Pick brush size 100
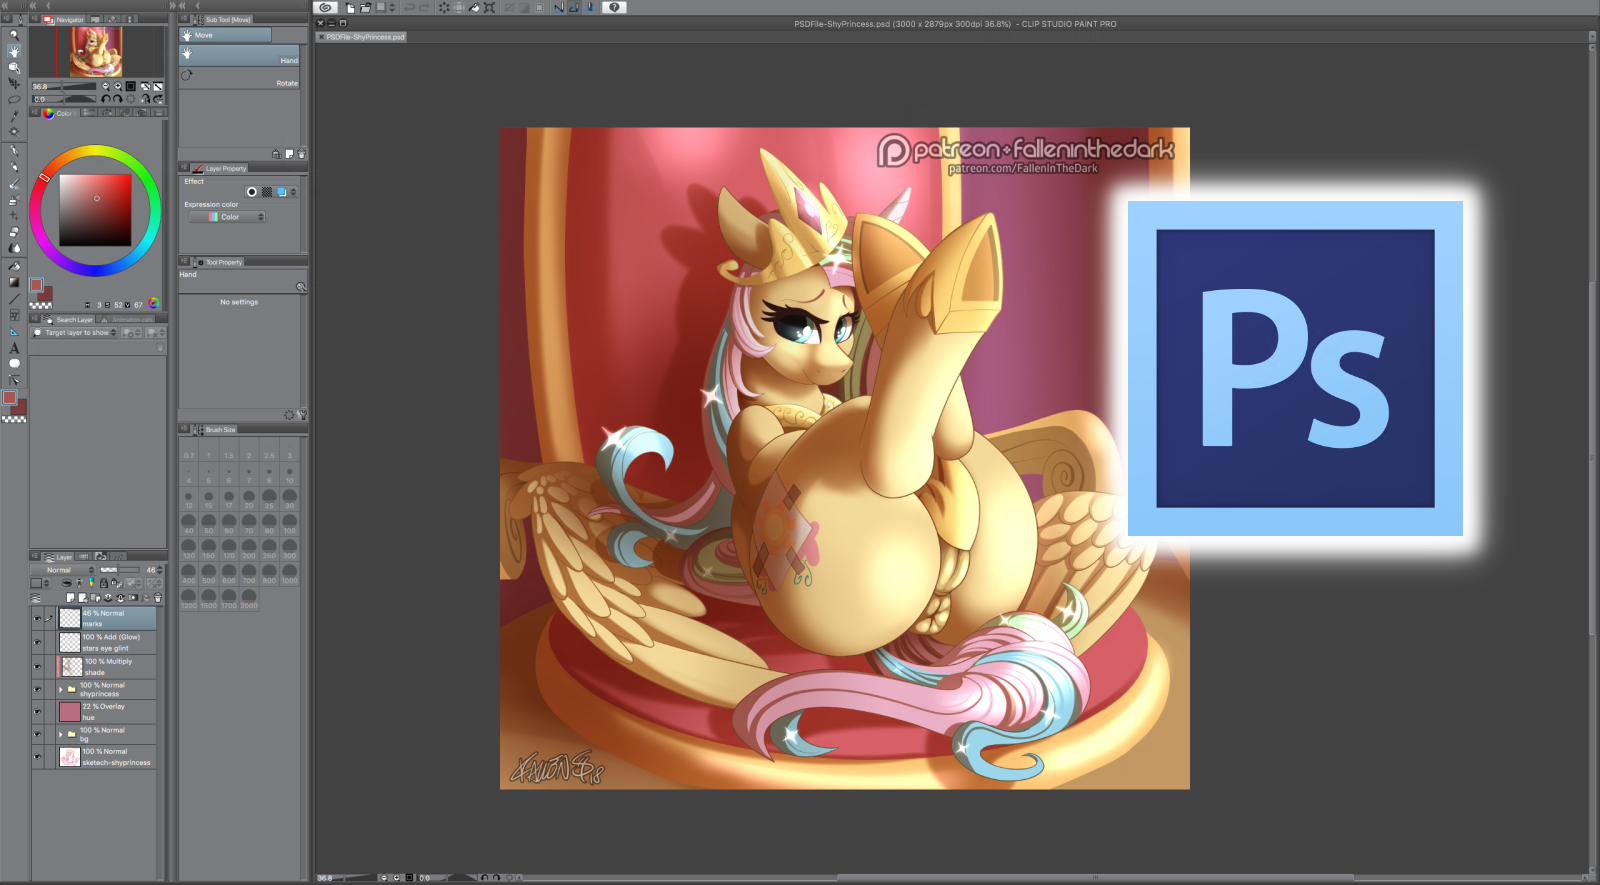Viewport: 1600px width, 885px height. [289, 524]
